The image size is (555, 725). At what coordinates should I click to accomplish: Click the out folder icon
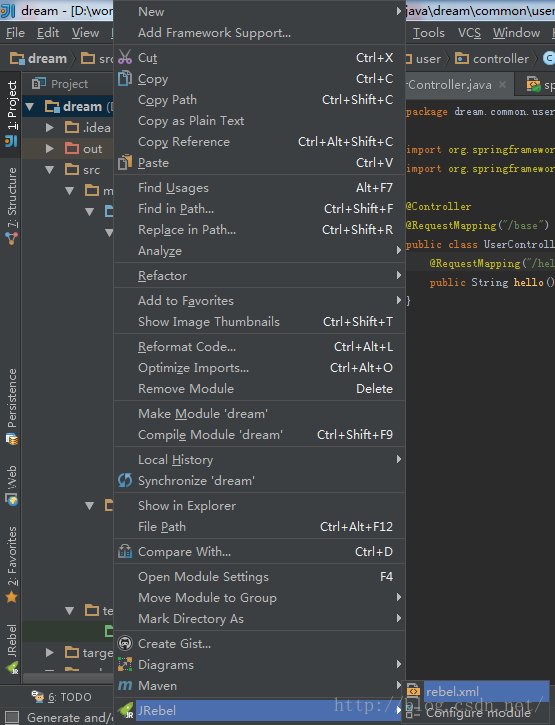click(72, 148)
